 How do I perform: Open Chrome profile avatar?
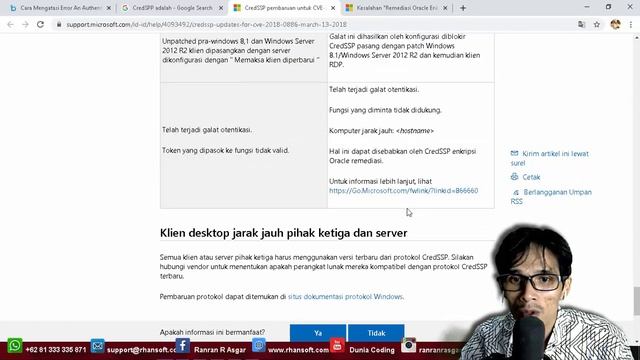click(x=616, y=24)
